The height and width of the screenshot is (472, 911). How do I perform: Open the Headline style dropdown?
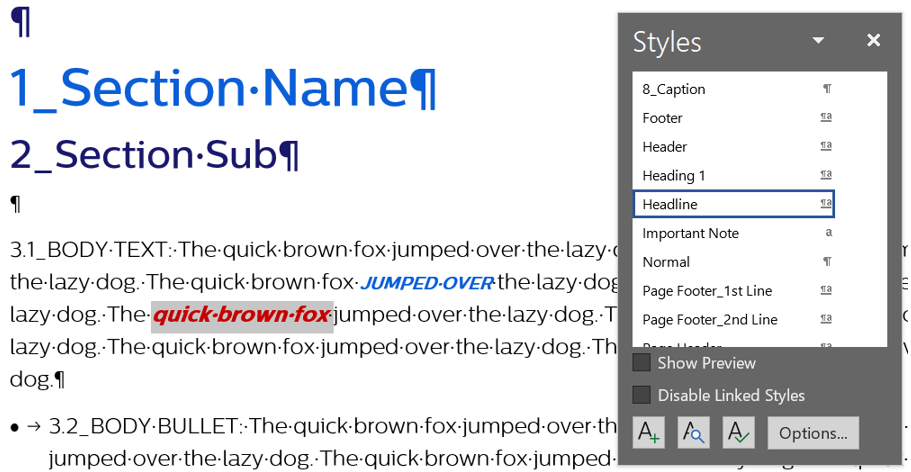pyautogui.click(x=826, y=204)
